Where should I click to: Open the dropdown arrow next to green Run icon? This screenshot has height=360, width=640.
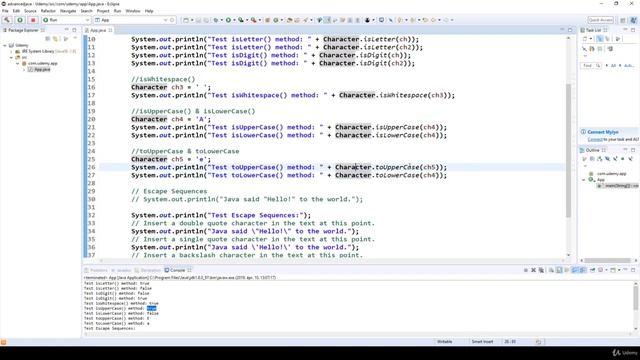click(234, 20)
